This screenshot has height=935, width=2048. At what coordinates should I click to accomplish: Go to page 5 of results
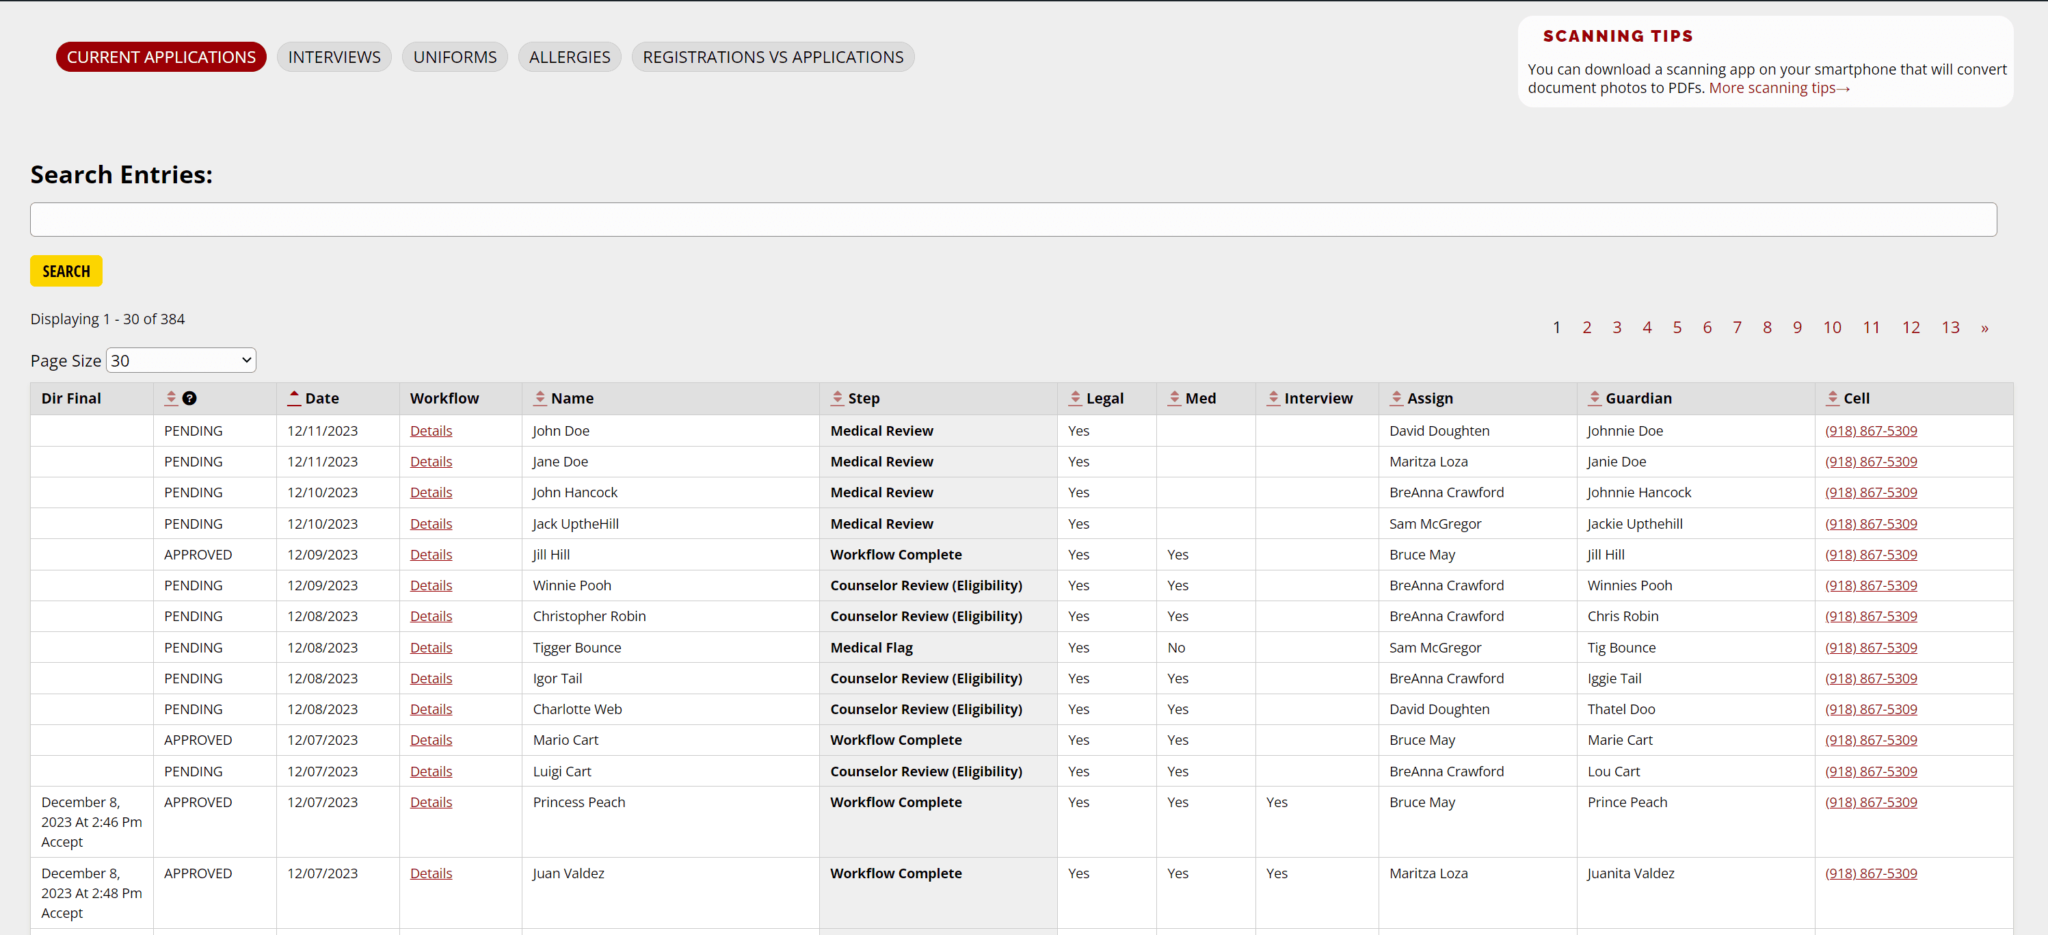(x=1677, y=327)
